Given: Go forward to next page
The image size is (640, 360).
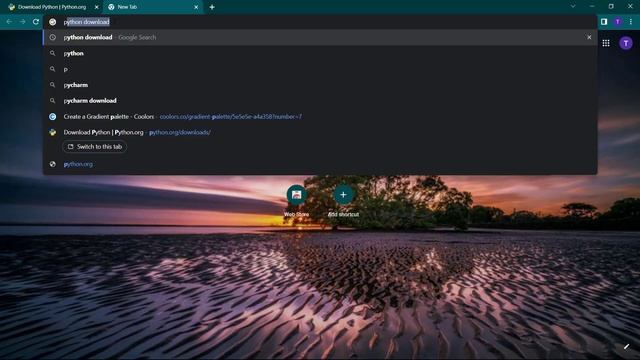Looking at the screenshot, I should (x=22, y=22).
